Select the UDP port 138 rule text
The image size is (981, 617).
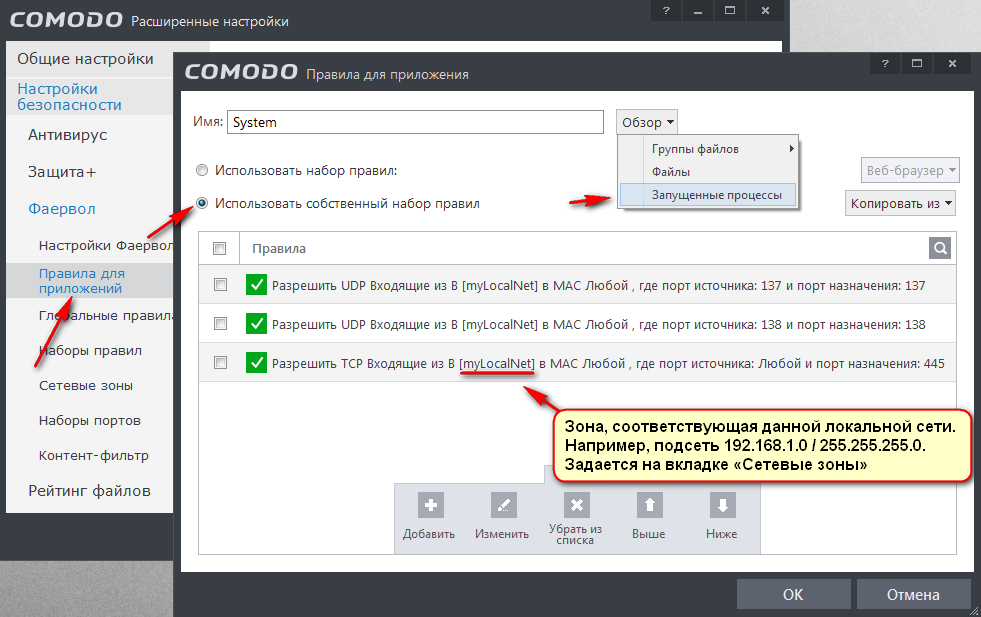(x=598, y=324)
